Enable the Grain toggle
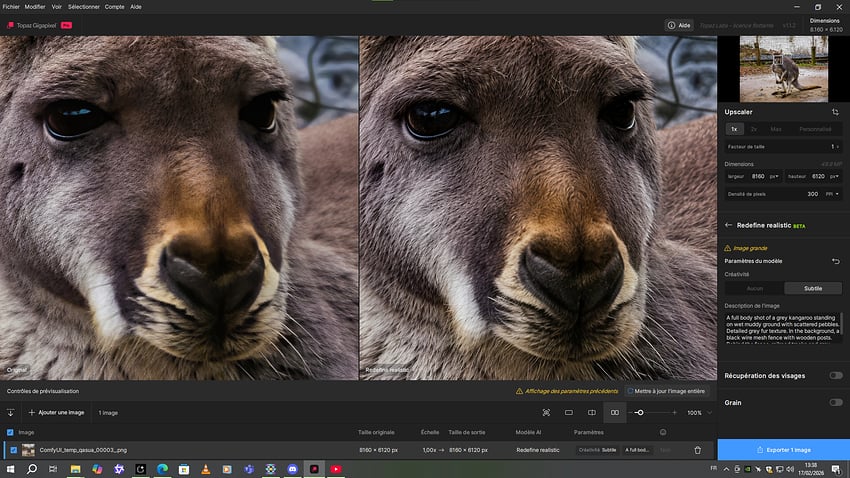This screenshot has height=478, width=850. pos(835,402)
